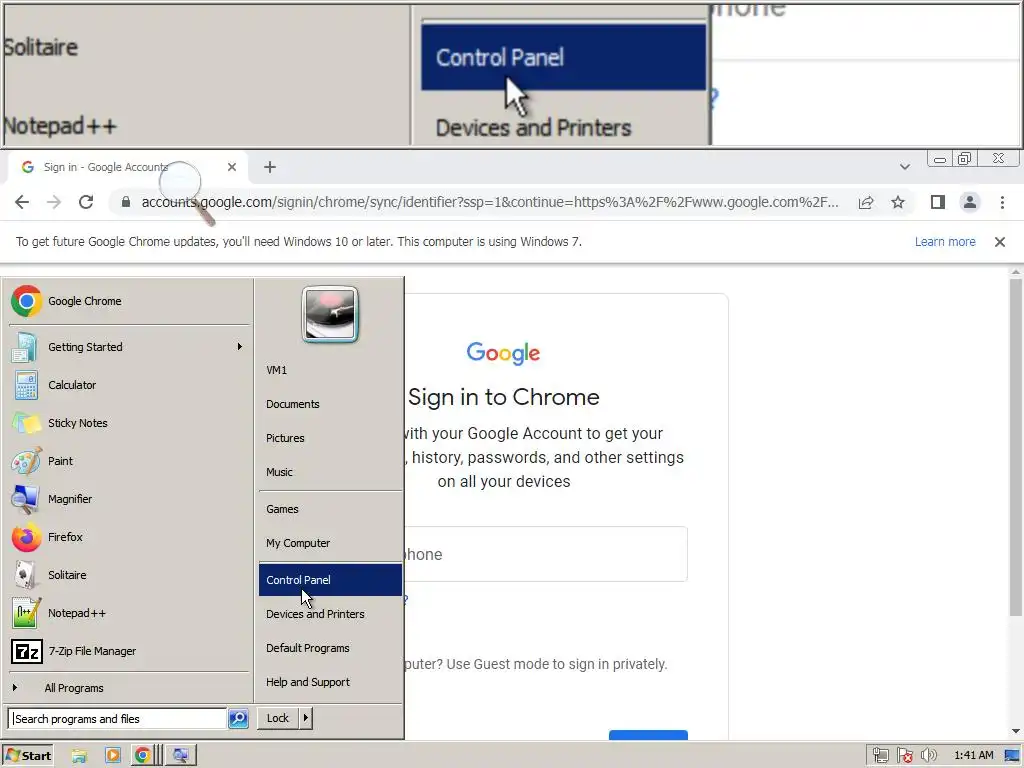Open Help and Support
1024x768 pixels.
pos(330,682)
